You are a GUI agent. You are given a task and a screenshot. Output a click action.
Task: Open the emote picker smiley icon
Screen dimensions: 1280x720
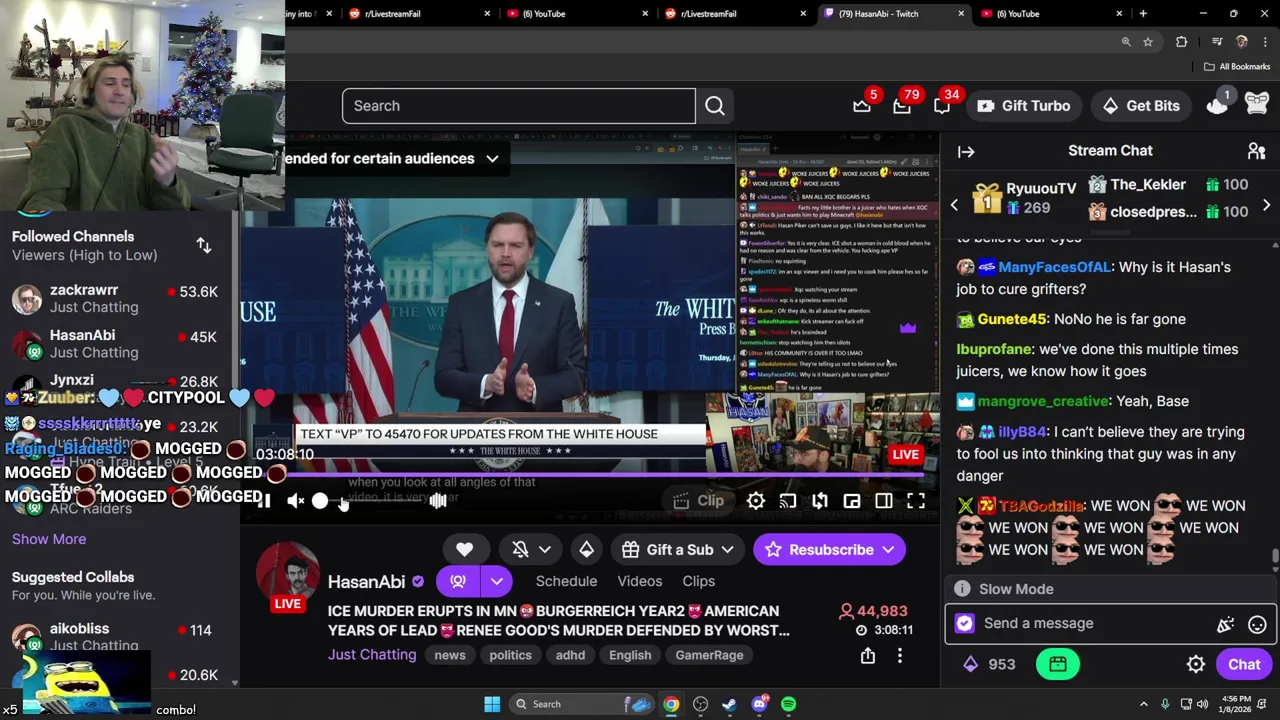pyautogui.click(x=1257, y=624)
